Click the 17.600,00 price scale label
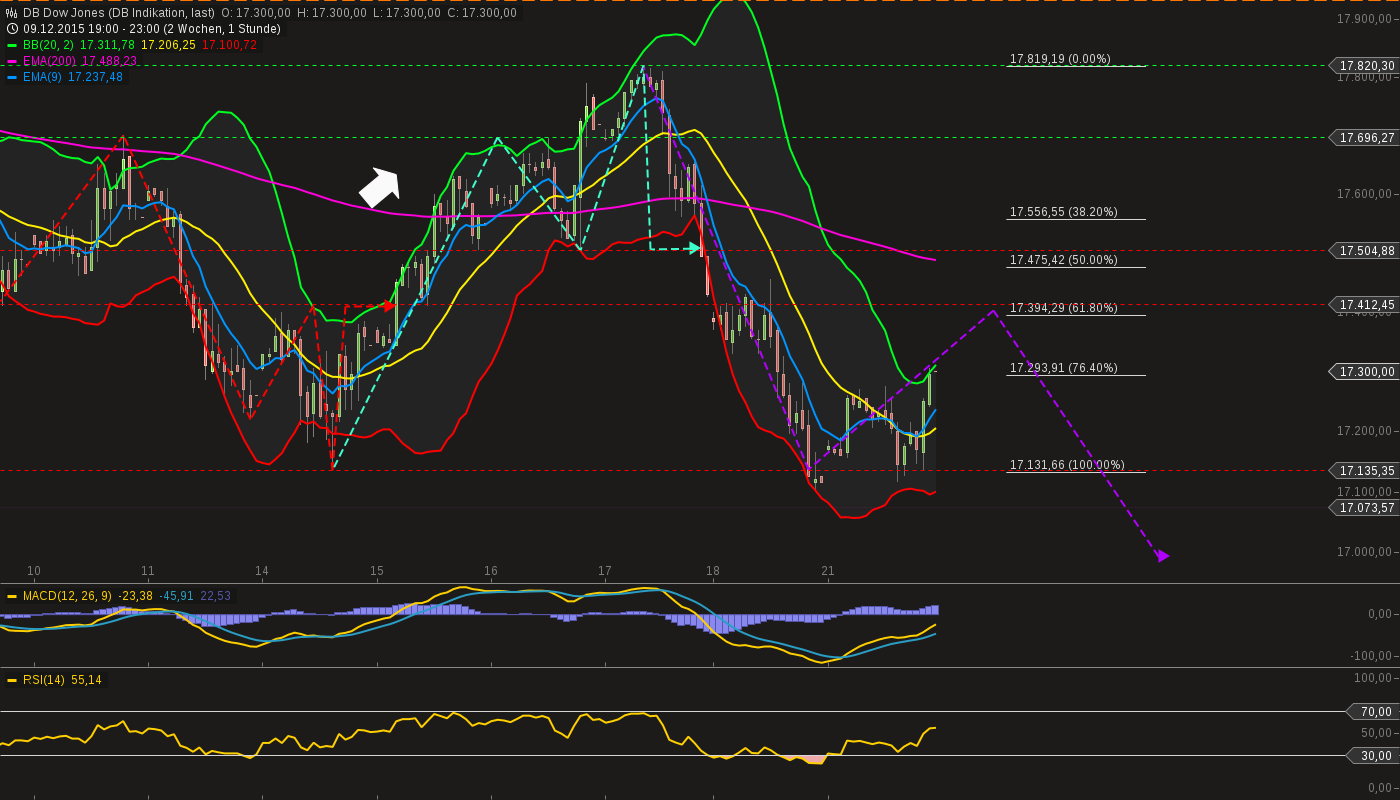The width and height of the screenshot is (1400, 800). tap(1364, 194)
